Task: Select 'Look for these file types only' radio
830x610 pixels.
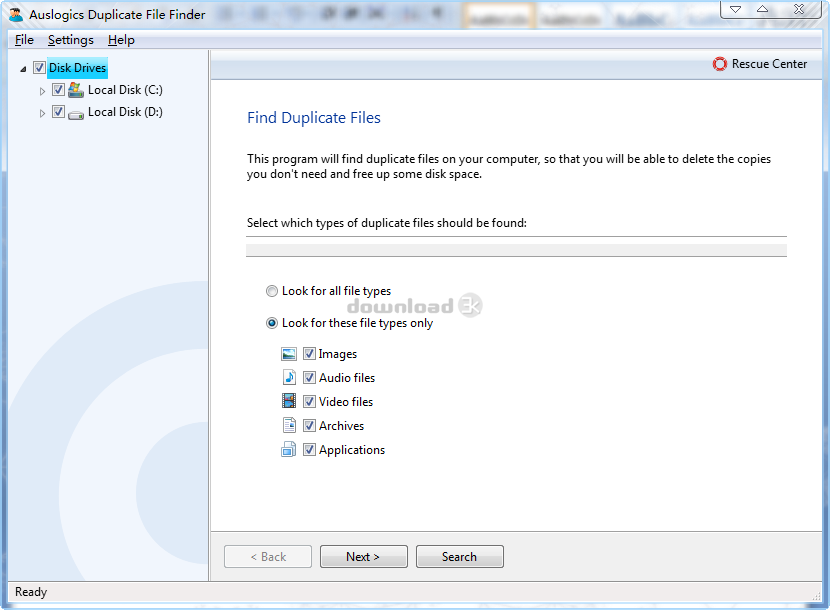Action: coord(272,323)
